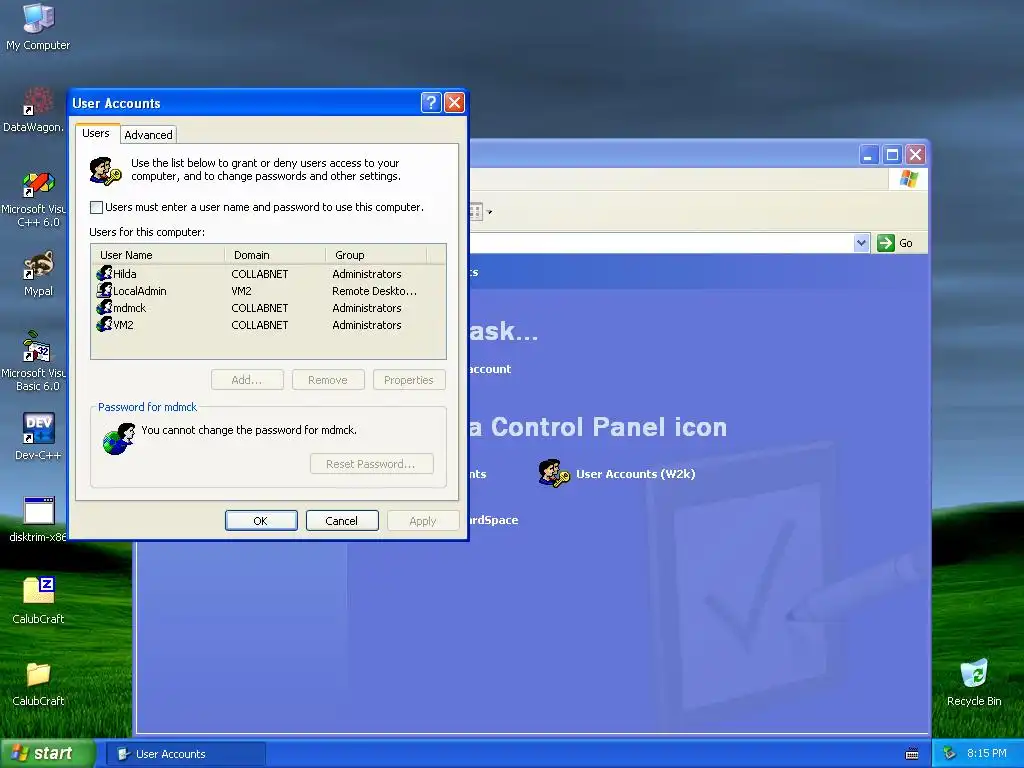Click User Accounts taskbar button
The image size is (1024, 768).
pos(186,754)
